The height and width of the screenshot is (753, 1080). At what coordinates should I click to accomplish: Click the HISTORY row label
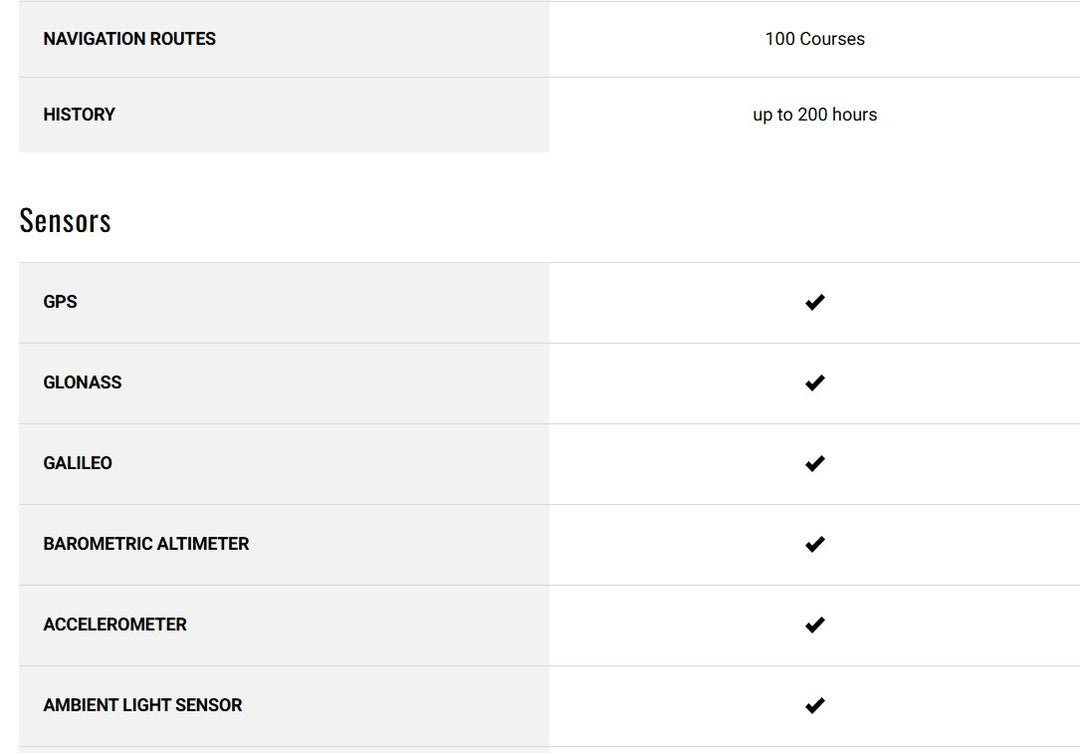[x=79, y=115]
